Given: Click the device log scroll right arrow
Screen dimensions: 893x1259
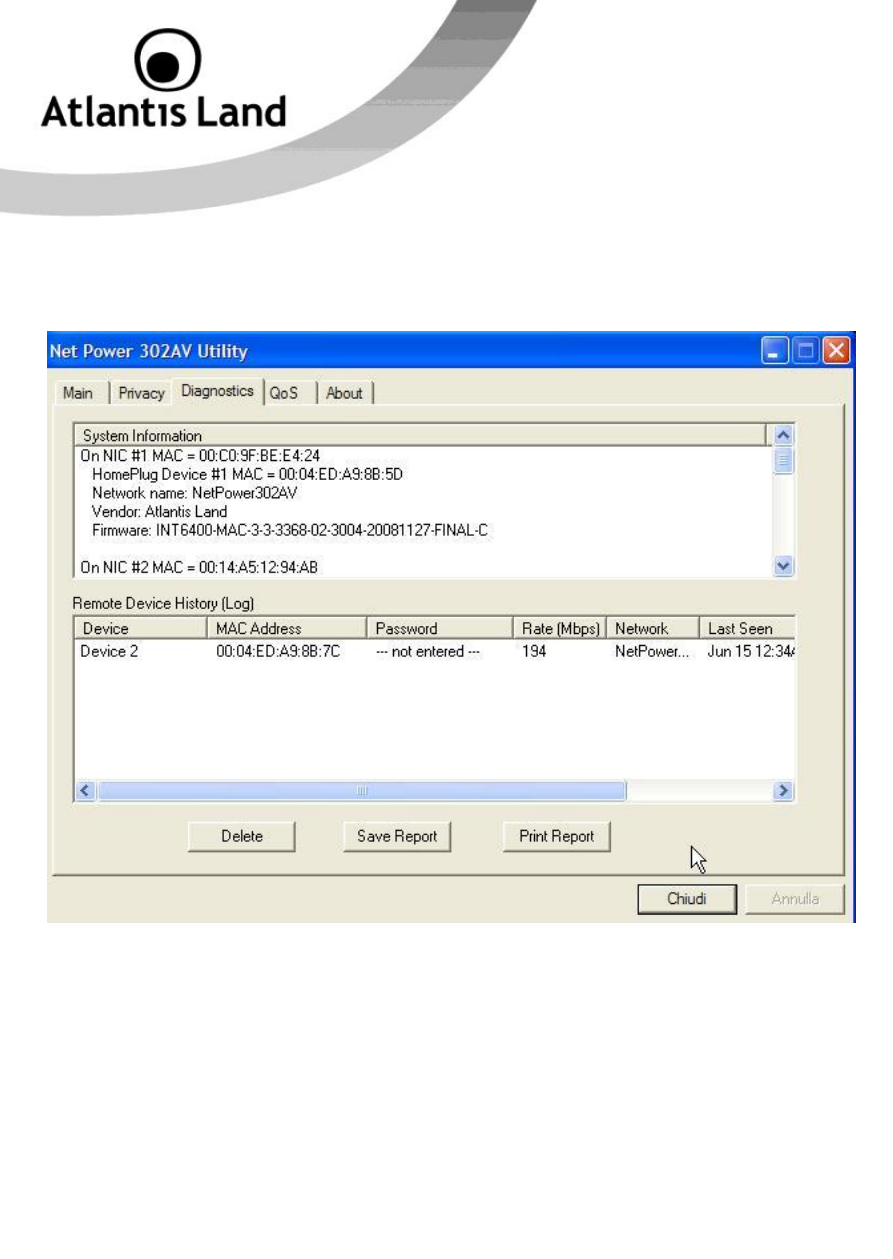Looking at the screenshot, I should pos(784,790).
